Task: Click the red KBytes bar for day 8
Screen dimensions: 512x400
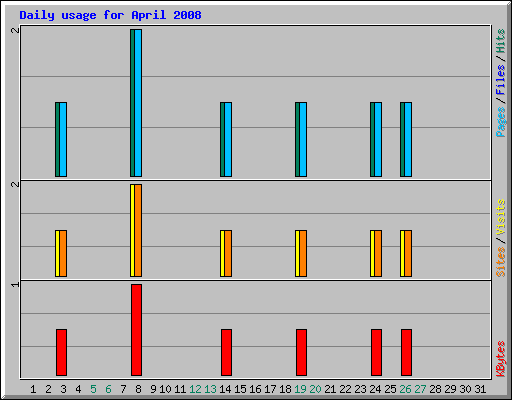Action: [x=137, y=330]
